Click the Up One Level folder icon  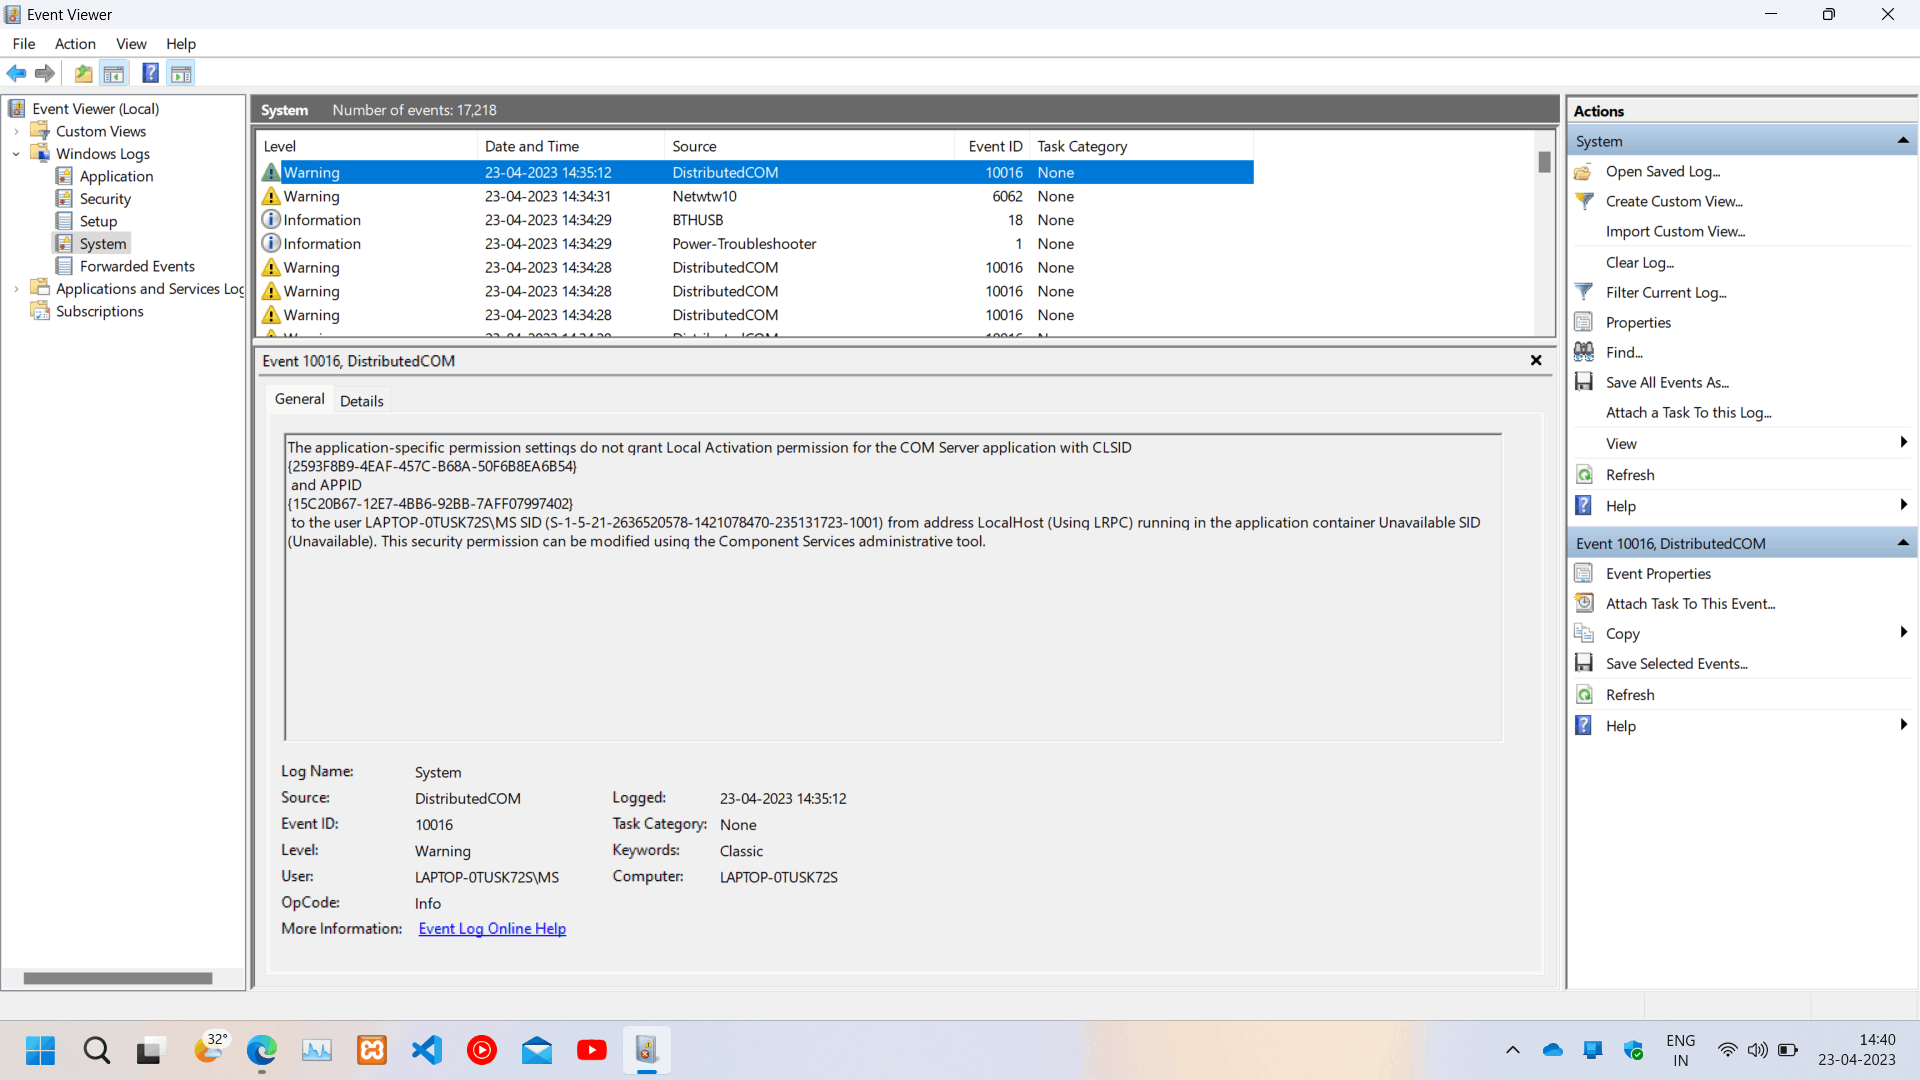click(84, 73)
